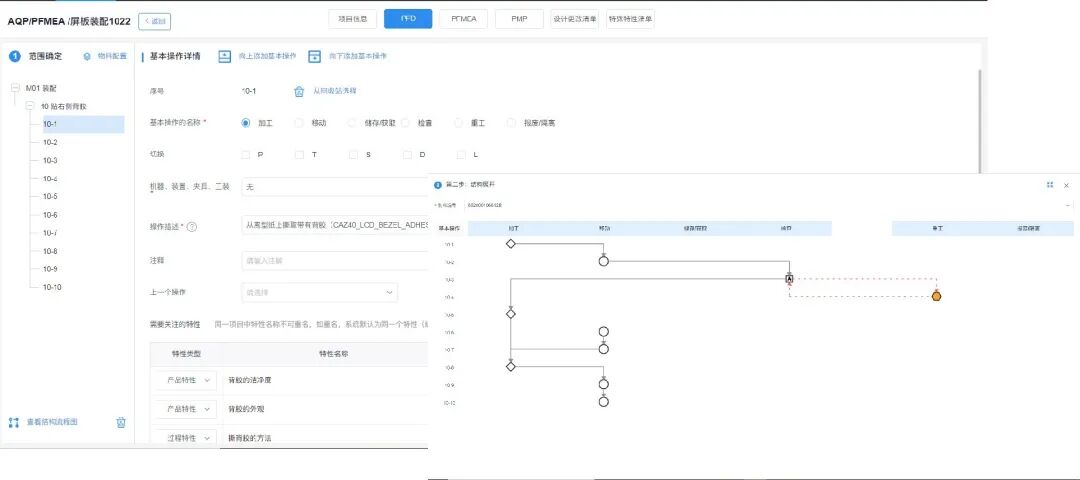Check the P switching checkbox
1080x480 pixels.
pyautogui.click(x=246, y=155)
